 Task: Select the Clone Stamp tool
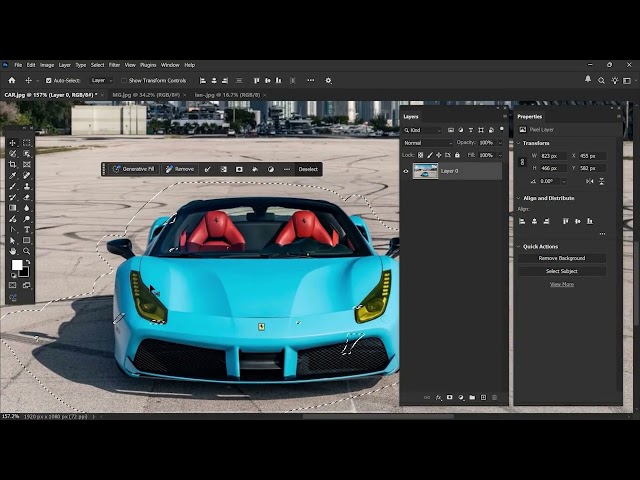click(27, 186)
